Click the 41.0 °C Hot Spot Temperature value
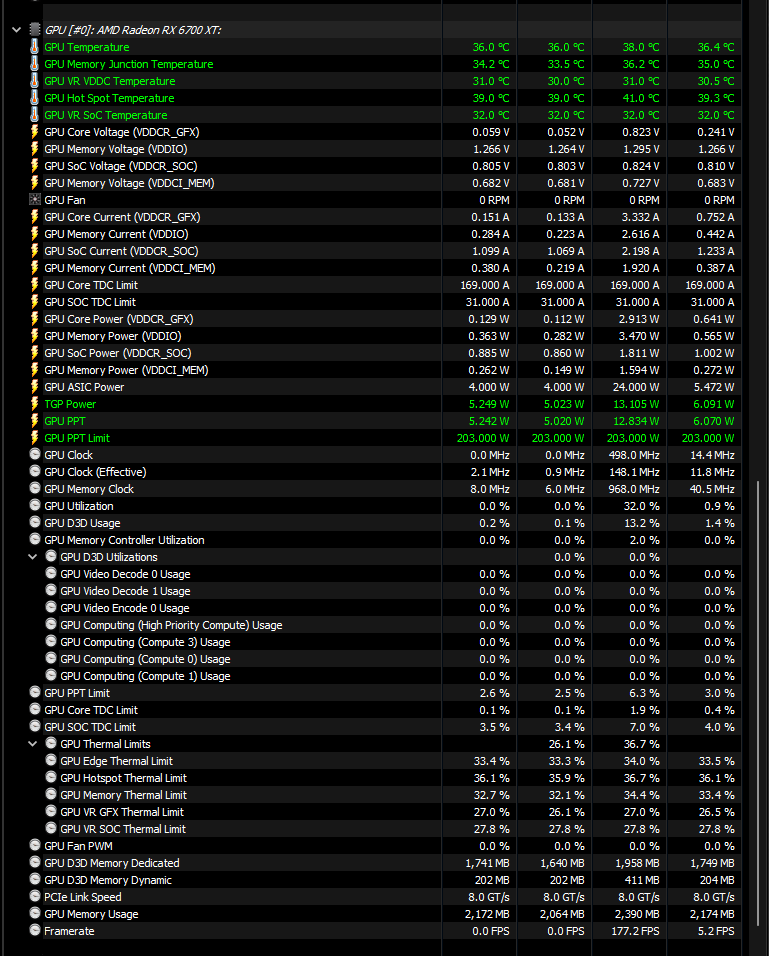 pos(641,98)
